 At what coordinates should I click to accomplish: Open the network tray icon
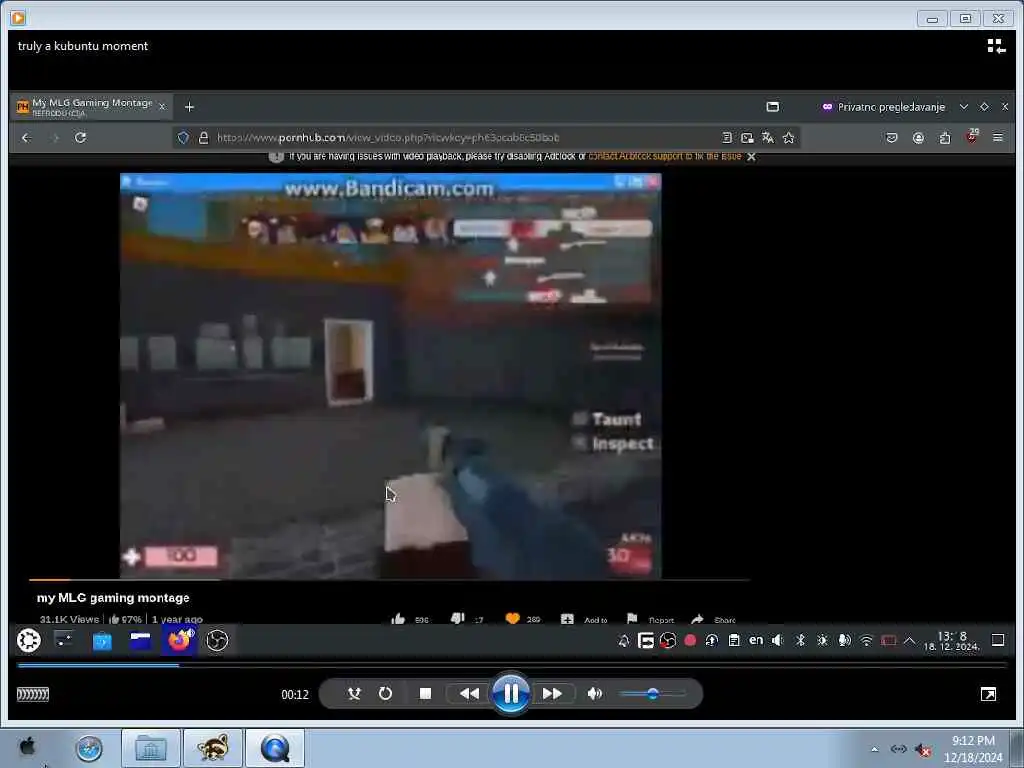point(899,749)
